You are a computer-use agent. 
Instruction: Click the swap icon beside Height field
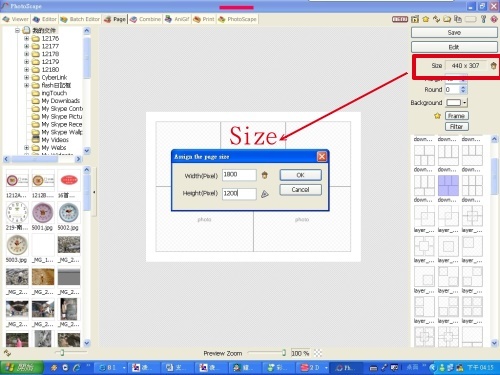pyautogui.click(x=265, y=194)
